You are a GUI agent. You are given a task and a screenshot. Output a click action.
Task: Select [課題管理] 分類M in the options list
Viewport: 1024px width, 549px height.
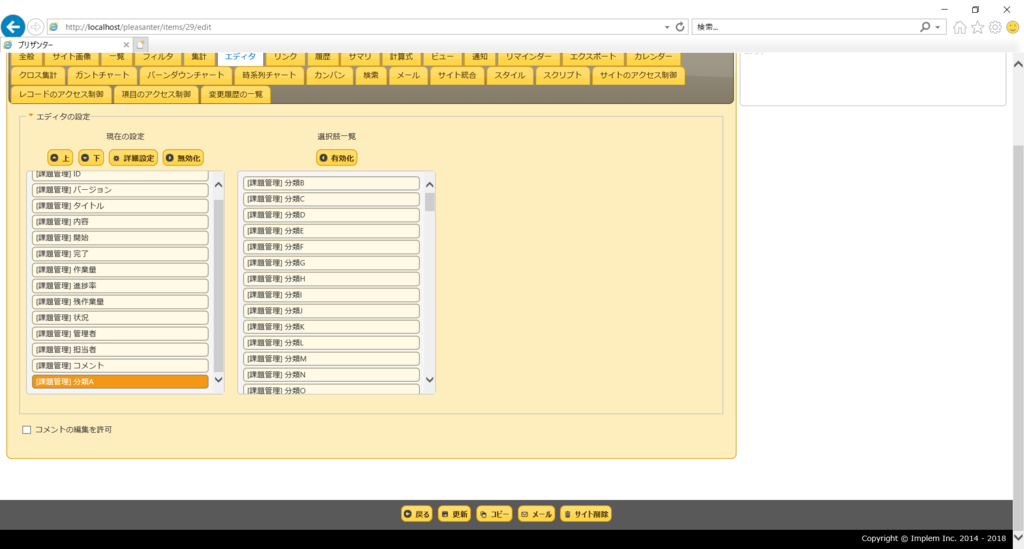(331, 359)
